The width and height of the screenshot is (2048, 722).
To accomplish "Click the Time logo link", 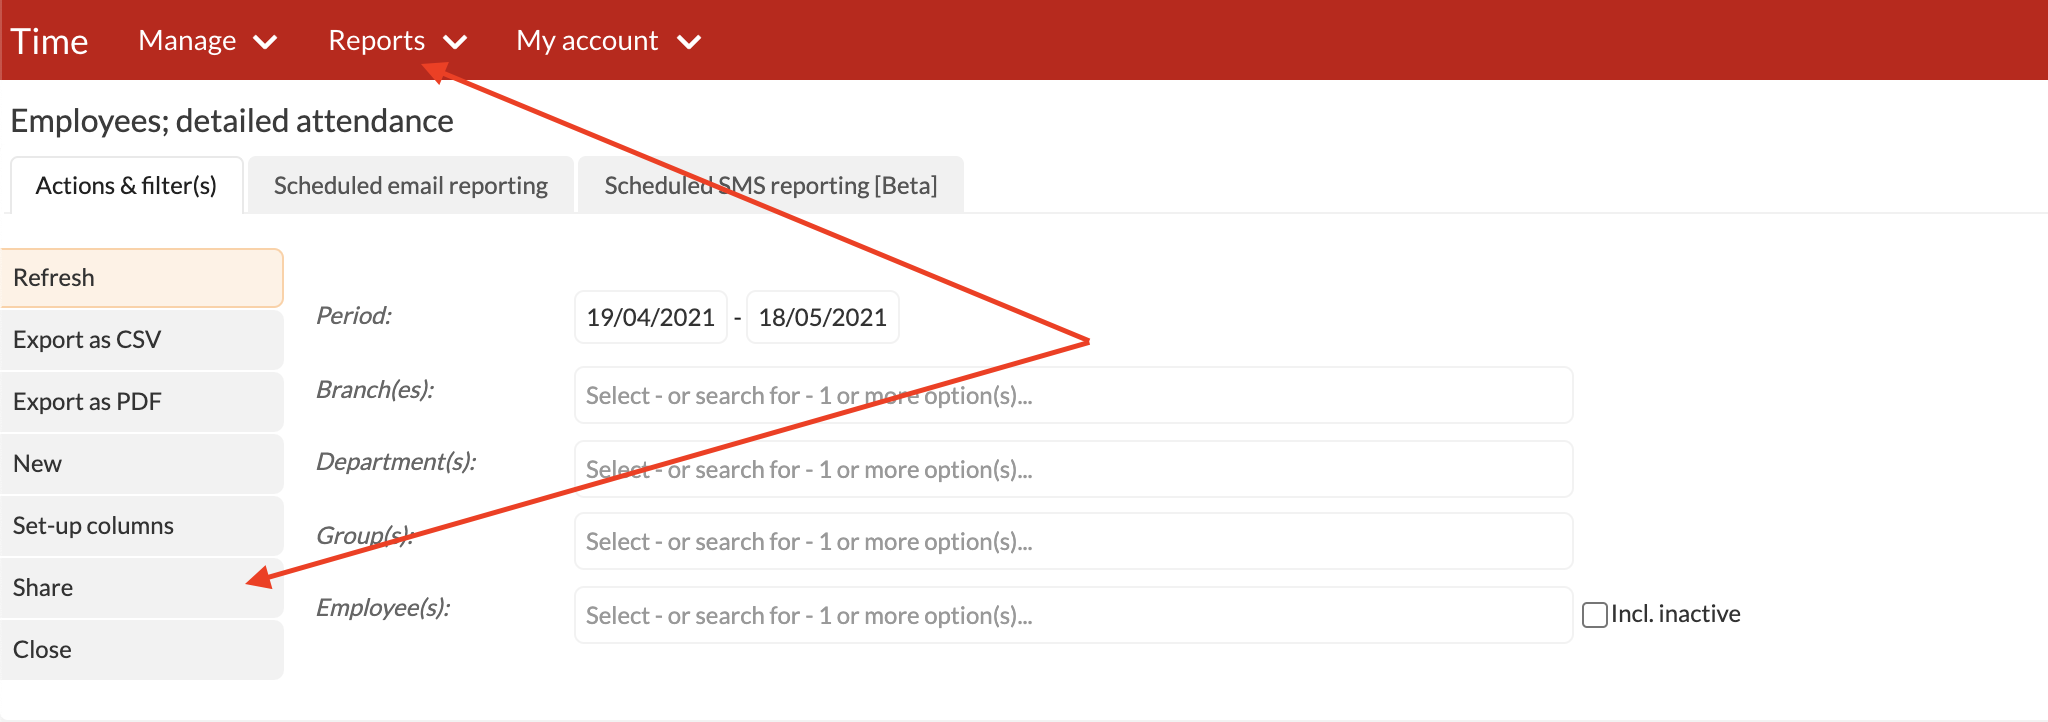I will tap(49, 42).
